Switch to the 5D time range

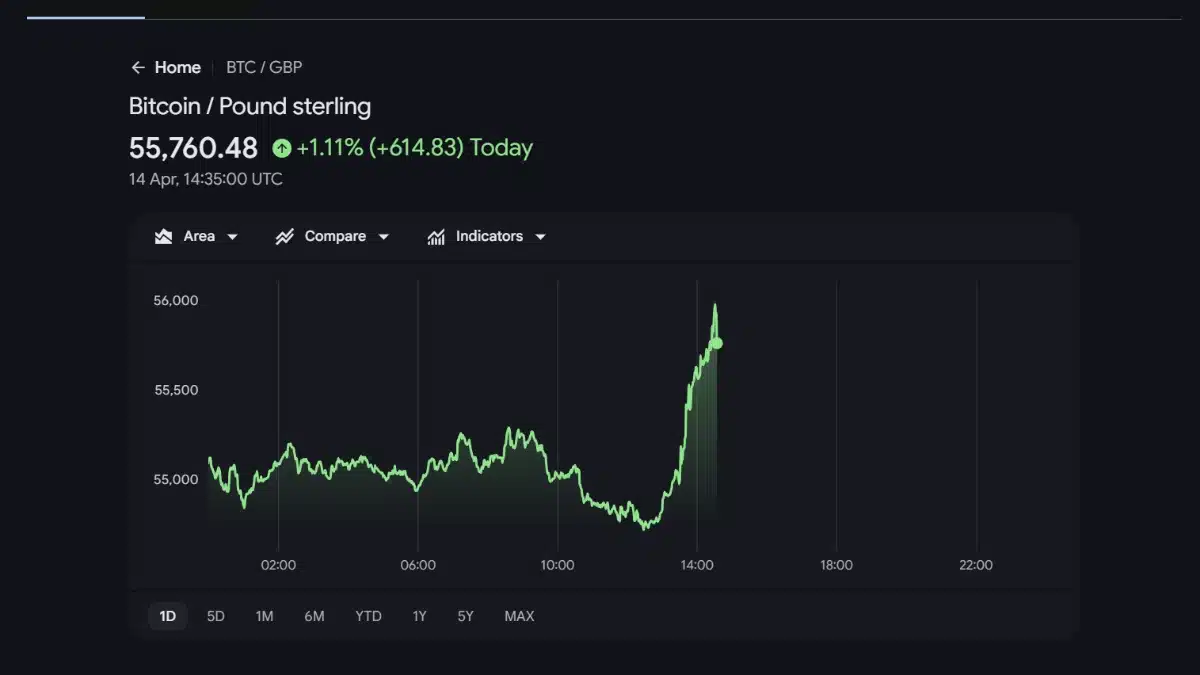point(215,616)
